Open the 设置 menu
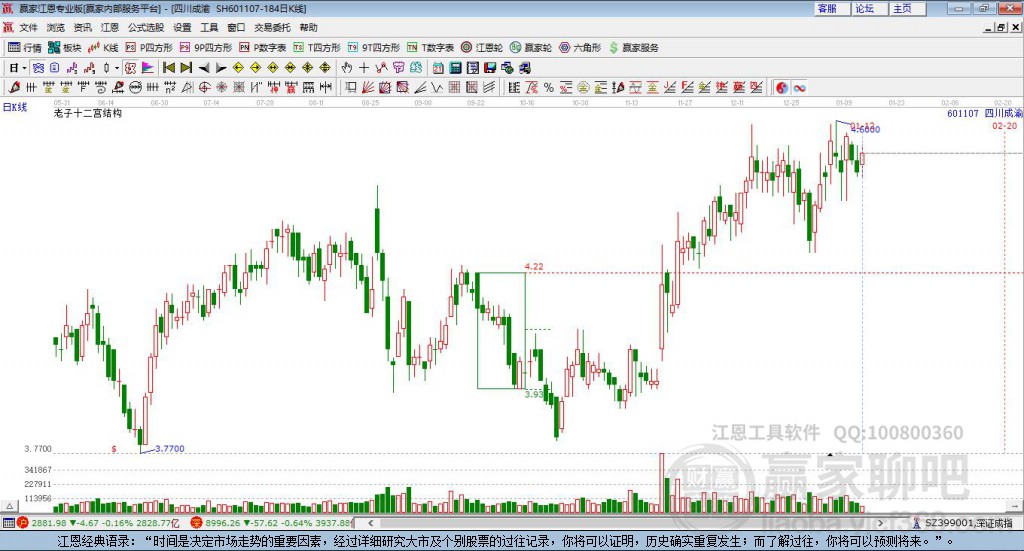 (x=182, y=27)
